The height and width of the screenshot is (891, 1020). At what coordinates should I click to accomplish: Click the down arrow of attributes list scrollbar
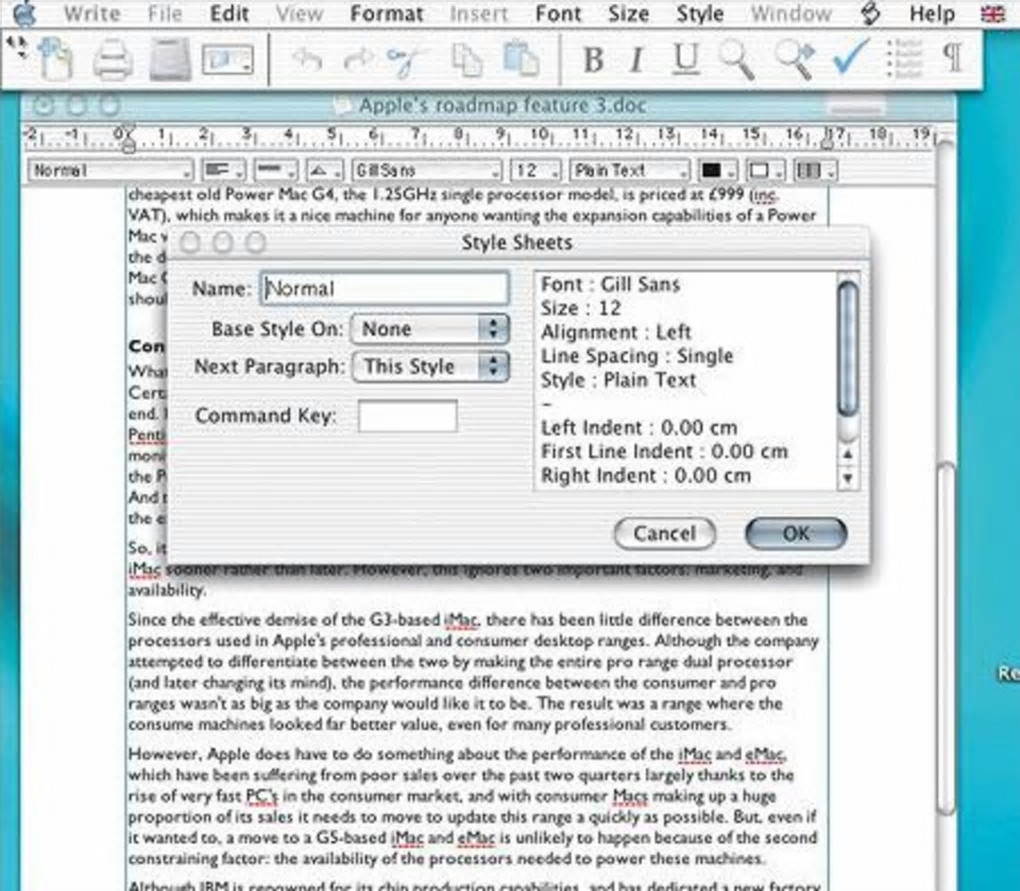click(848, 478)
